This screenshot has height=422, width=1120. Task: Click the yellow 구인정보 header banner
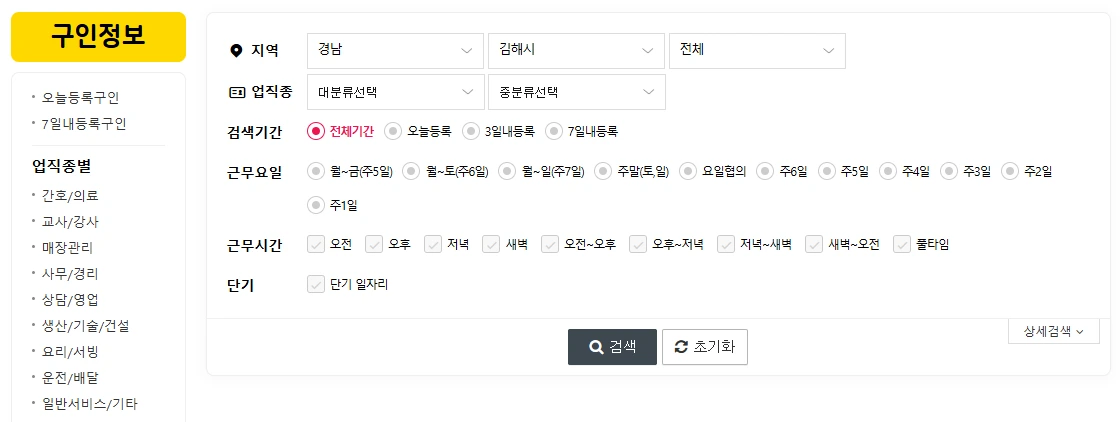99,37
